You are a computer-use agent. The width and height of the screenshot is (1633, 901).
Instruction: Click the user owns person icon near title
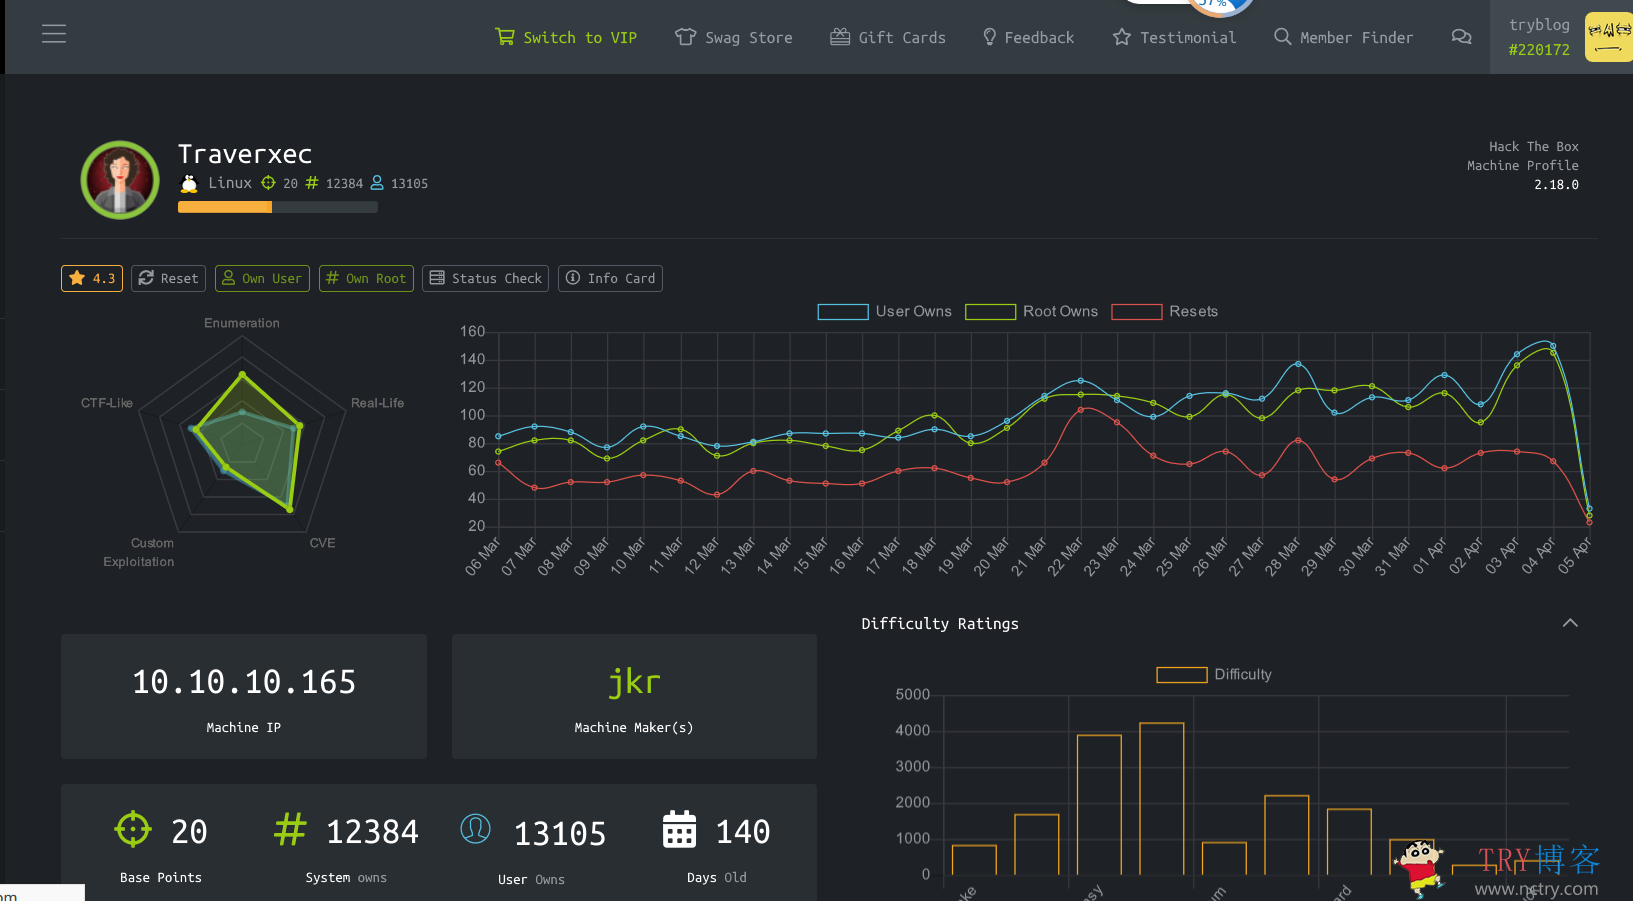point(377,183)
